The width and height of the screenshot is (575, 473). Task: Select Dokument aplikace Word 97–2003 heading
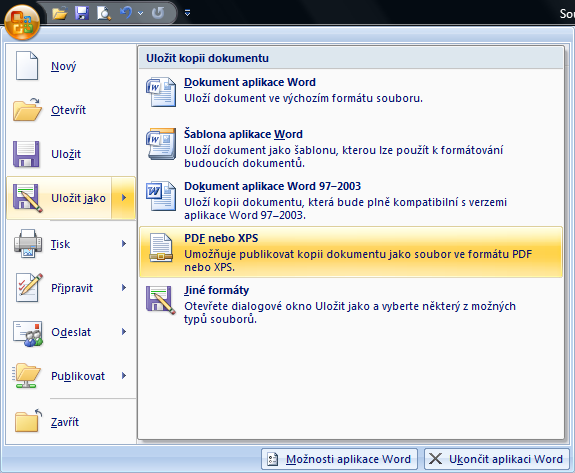272,186
